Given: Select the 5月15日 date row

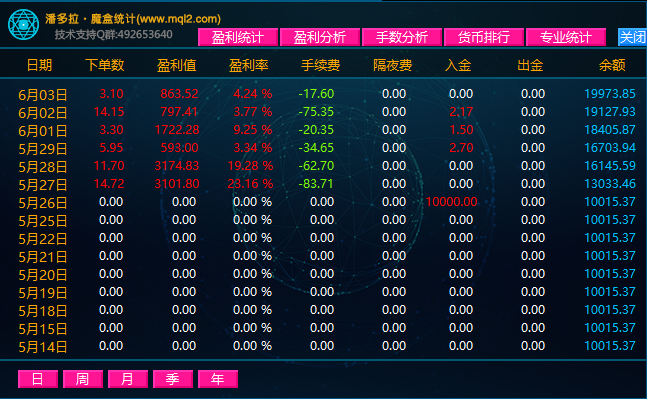Looking at the screenshot, I should point(43,329).
